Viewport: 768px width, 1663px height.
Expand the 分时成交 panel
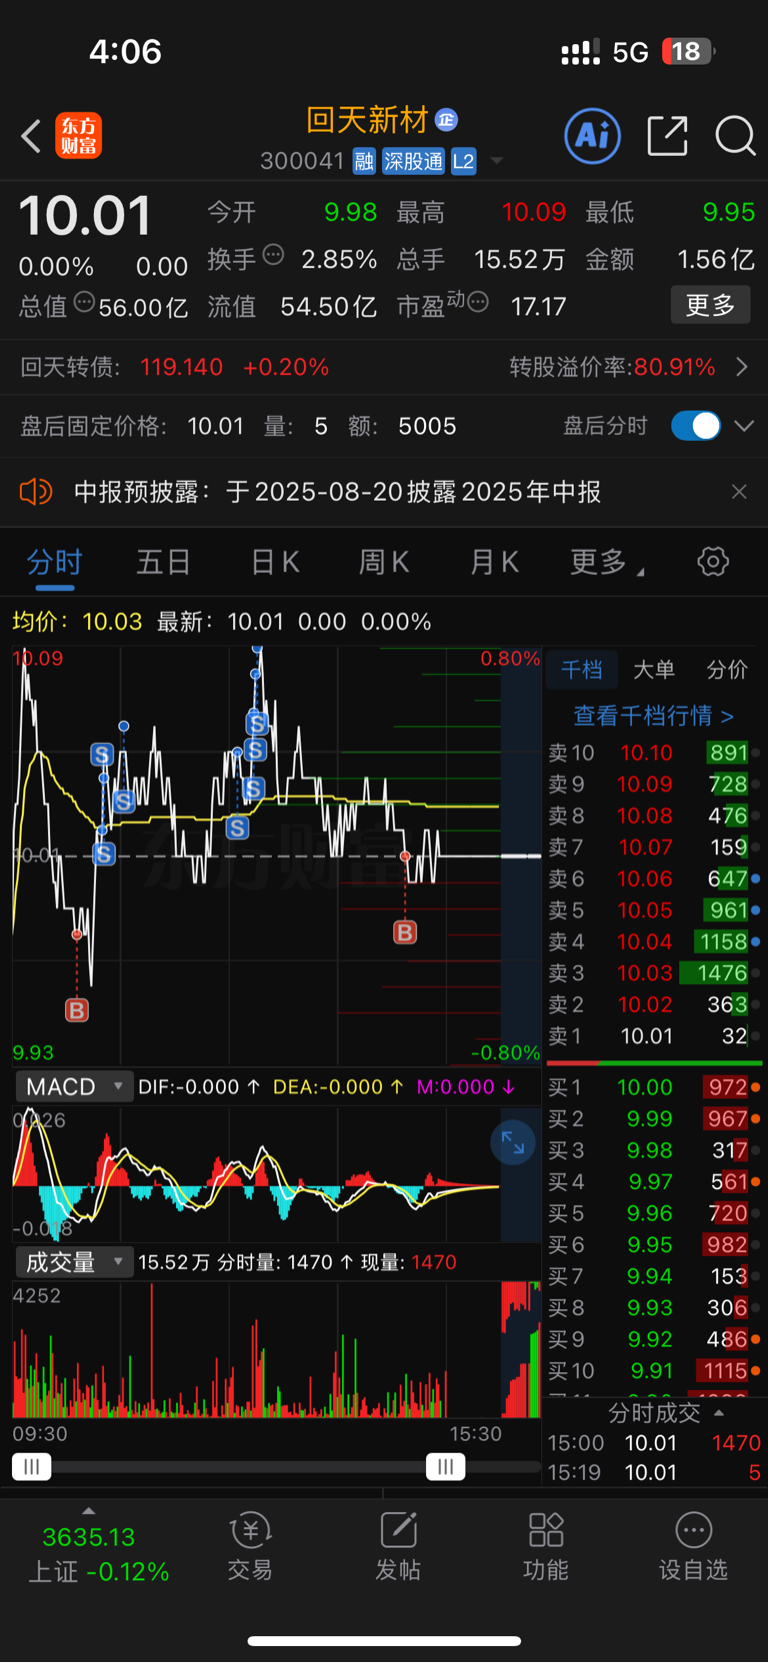coord(666,1413)
